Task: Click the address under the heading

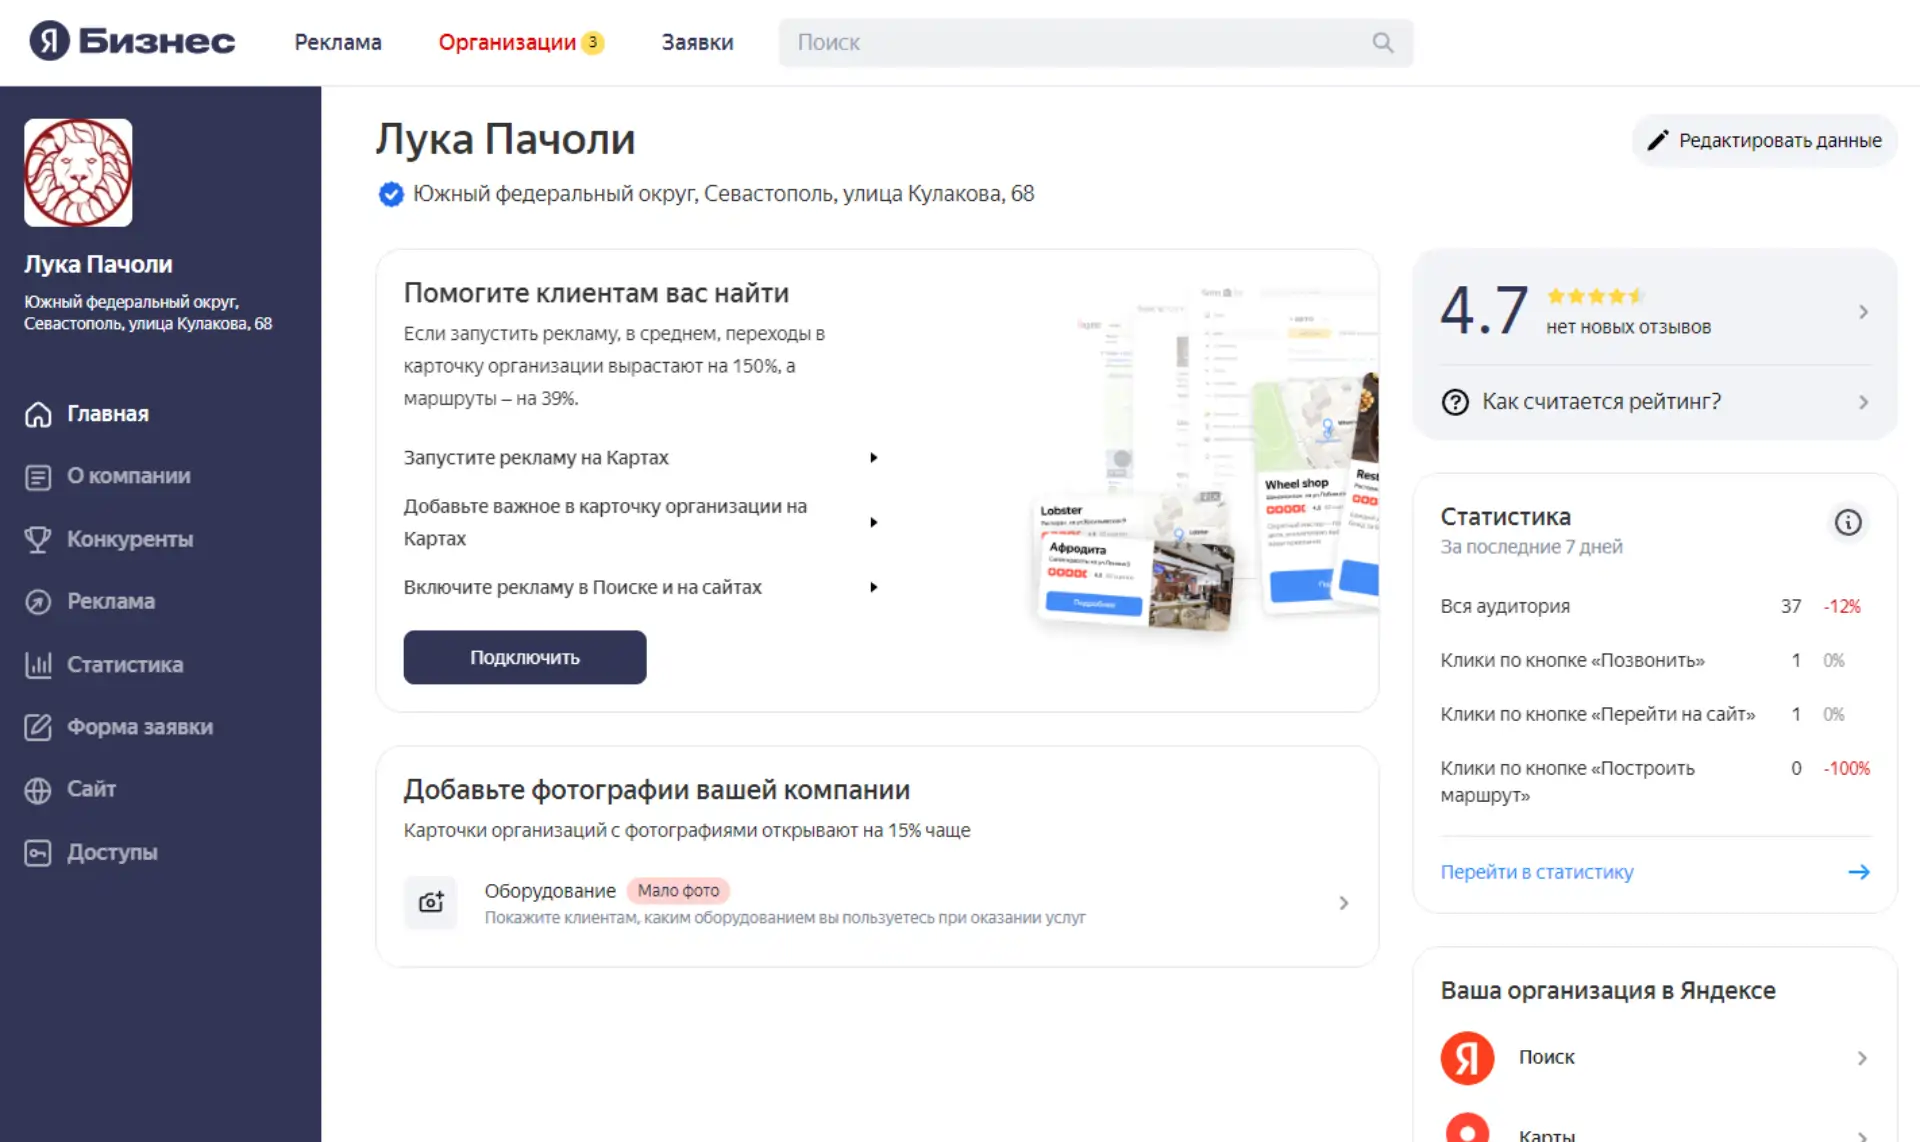Action: tap(723, 194)
